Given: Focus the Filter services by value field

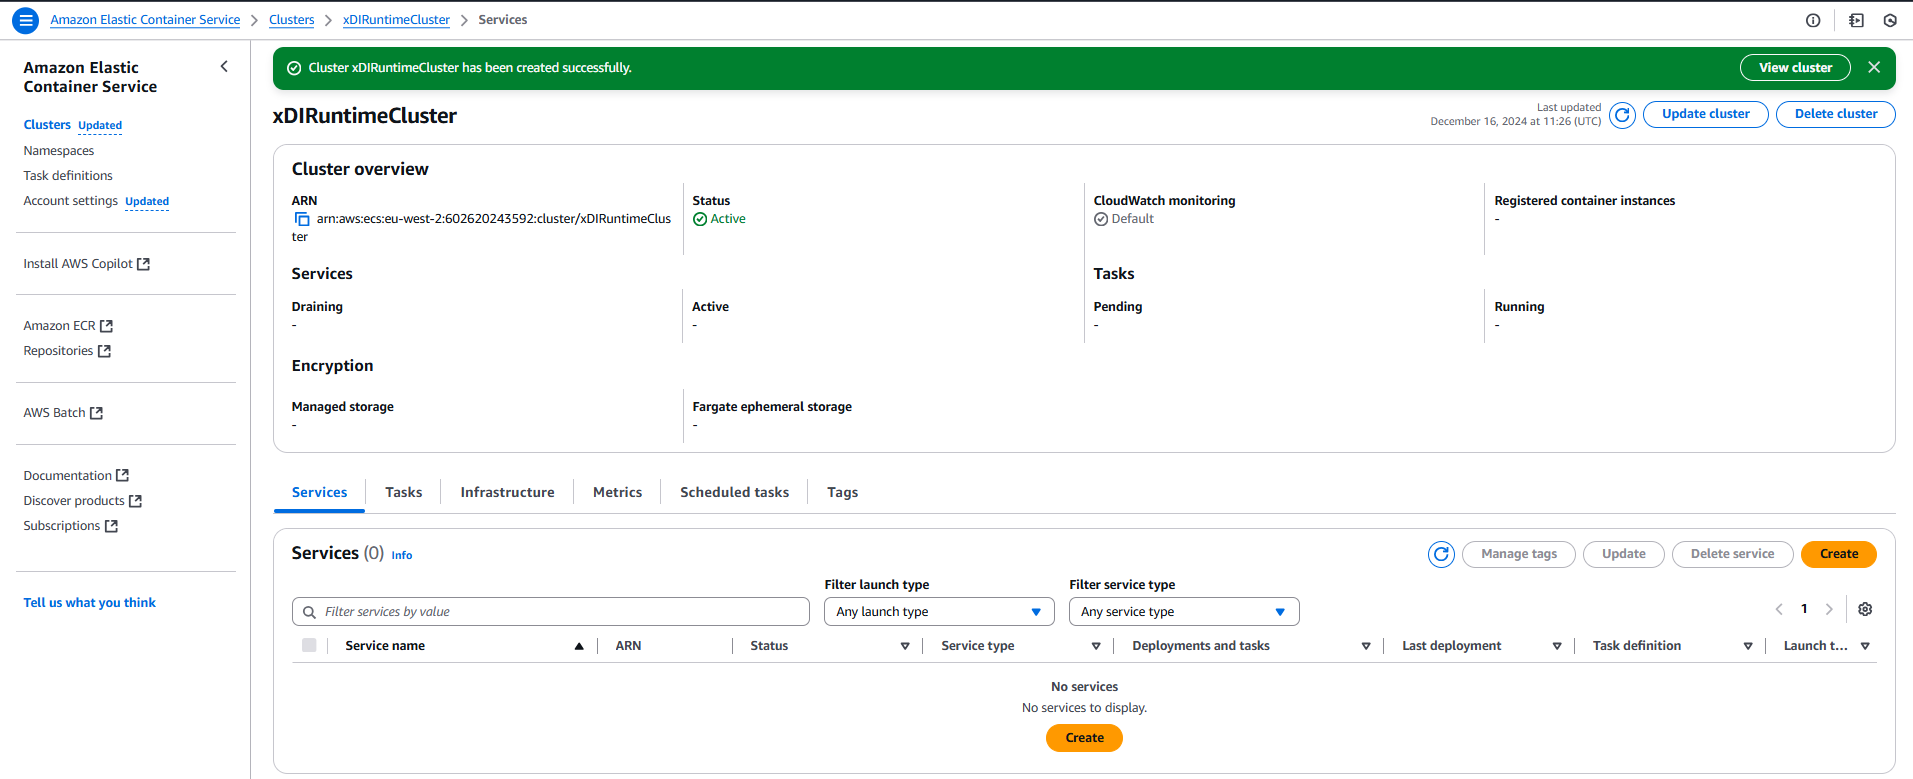Looking at the screenshot, I should [x=550, y=612].
